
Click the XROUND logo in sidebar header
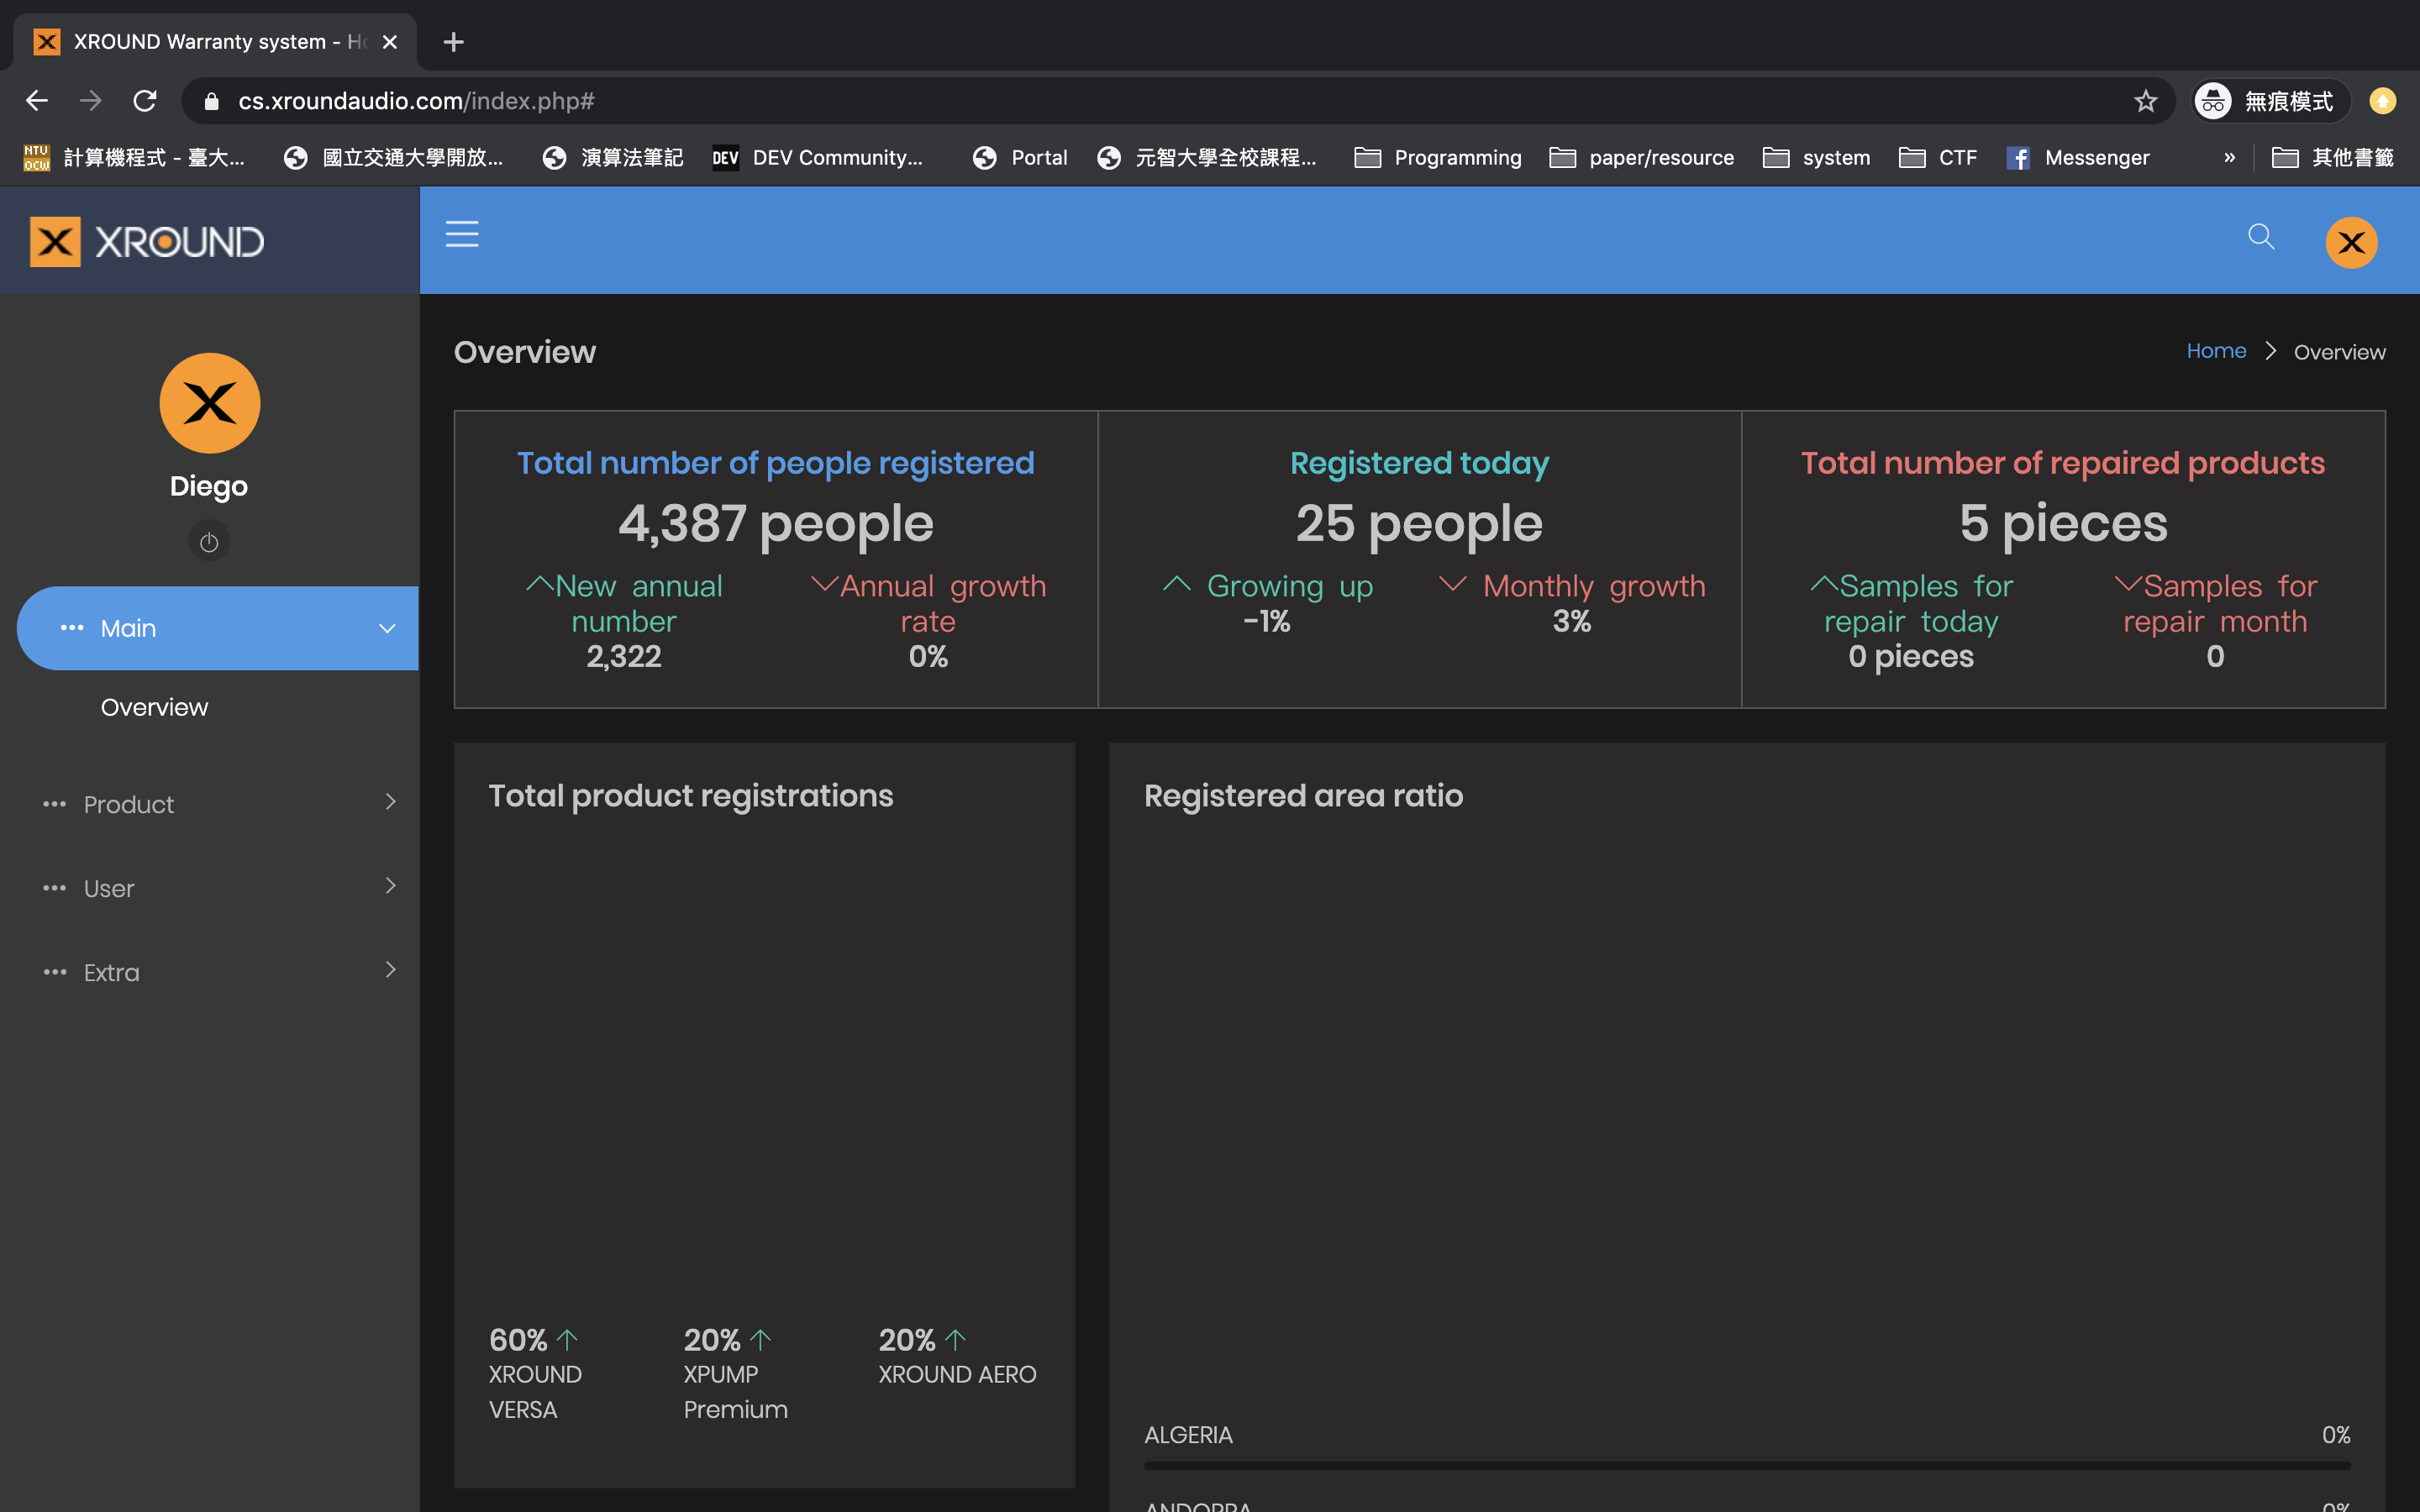(x=146, y=241)
